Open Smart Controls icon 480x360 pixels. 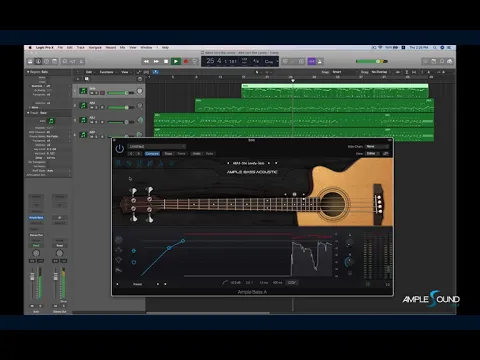coord(65,61)
